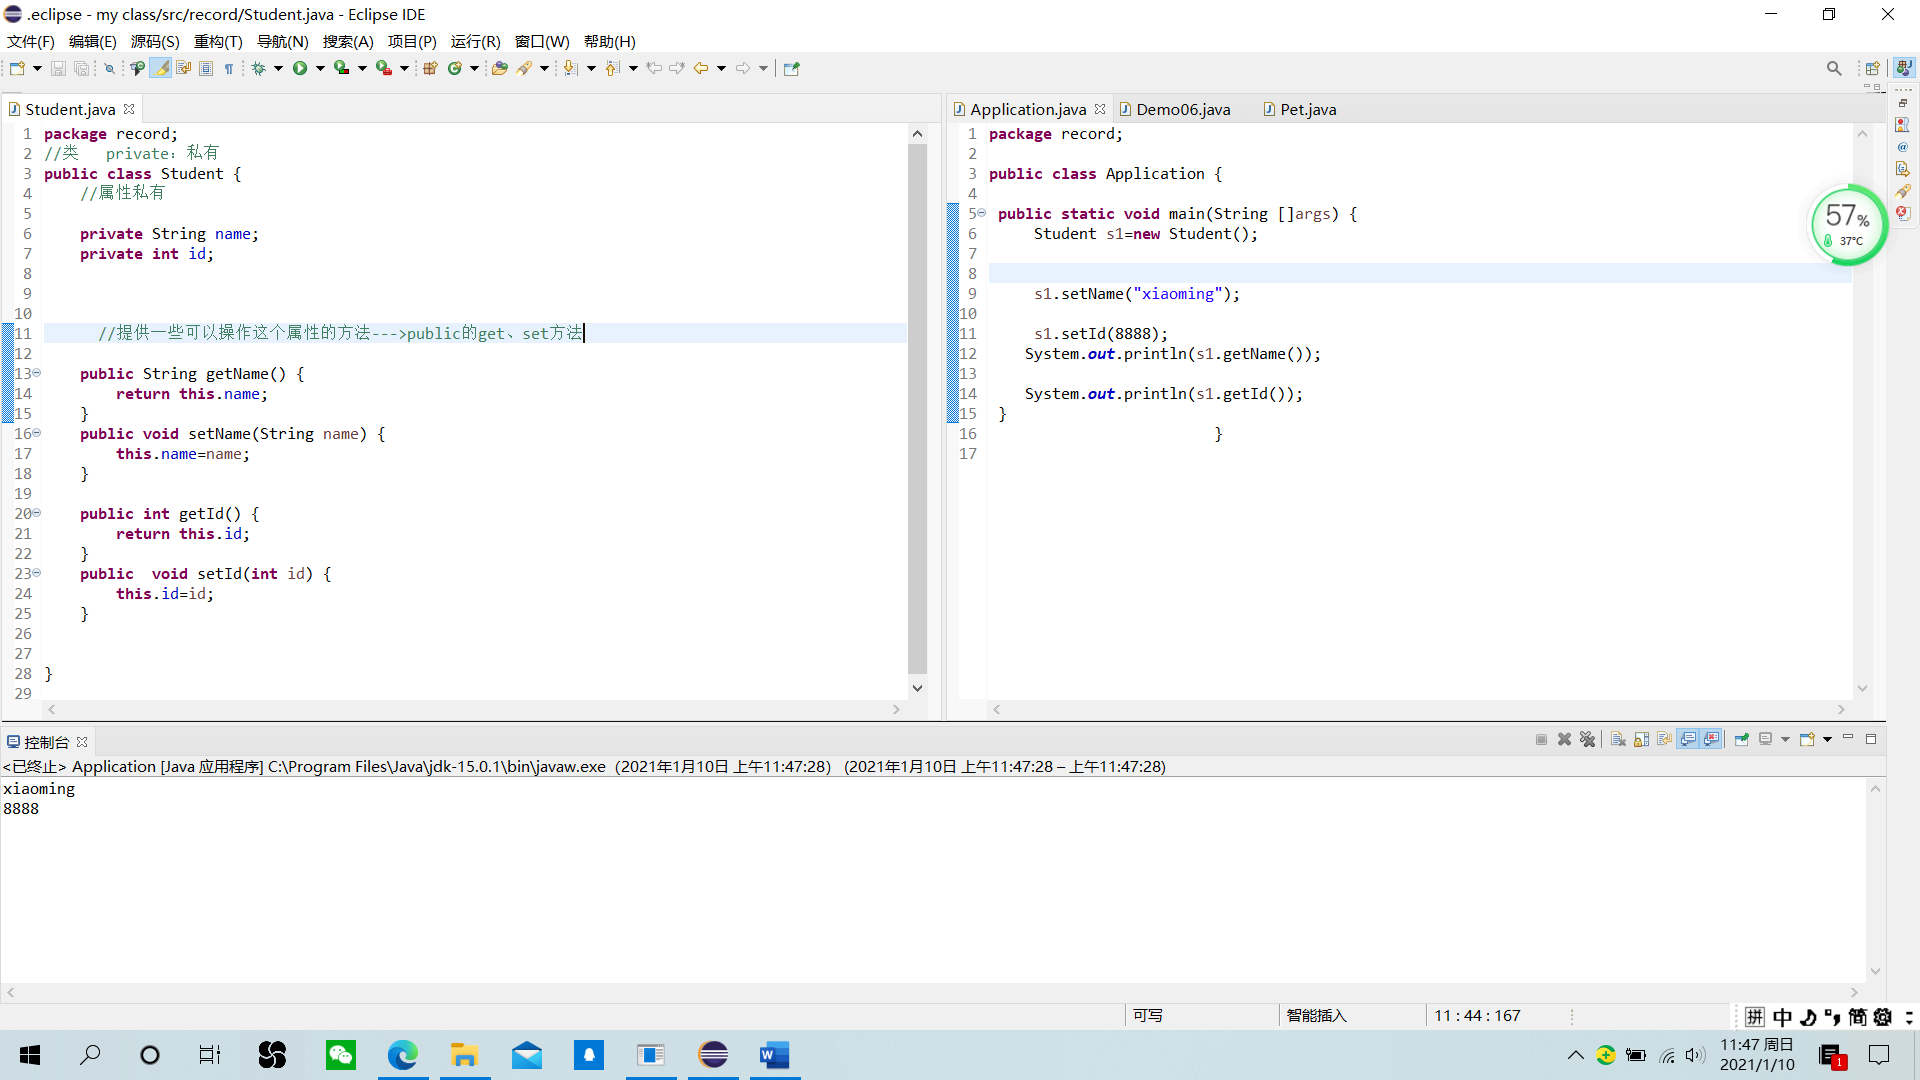This screenshot has height=1080, width=1920.
Task: Open the Run button dropdown arrow
Action: [320, 68]
